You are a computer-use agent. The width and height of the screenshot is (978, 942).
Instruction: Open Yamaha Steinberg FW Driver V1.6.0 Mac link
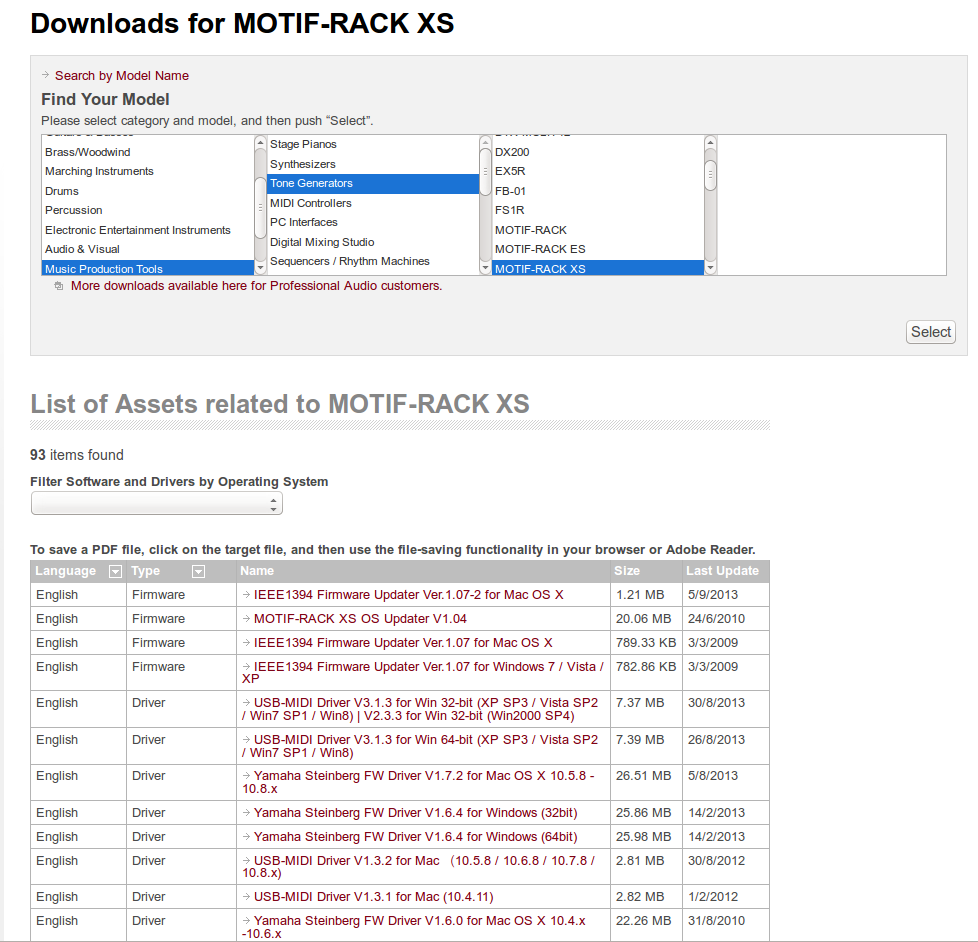414,927
